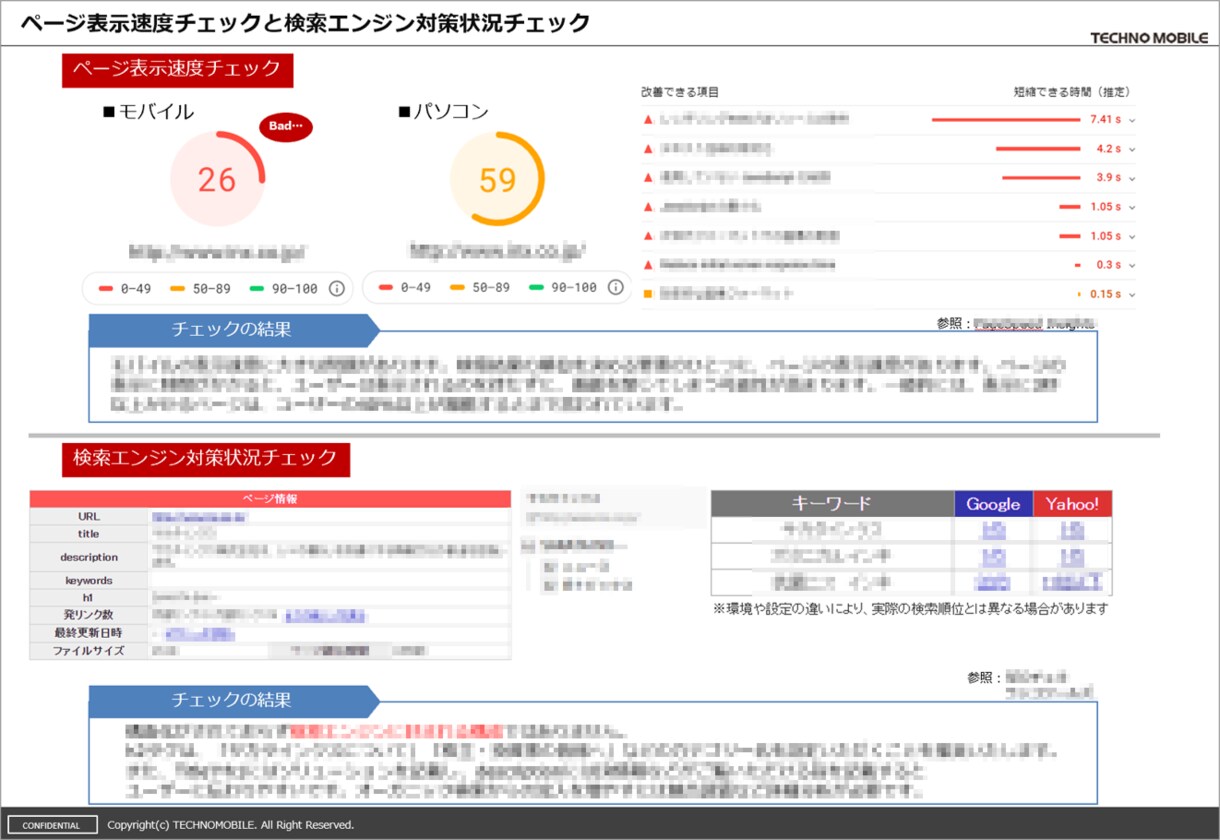
Task: Click the red warning triangle on the 0.3 s row
Action: 648,265
